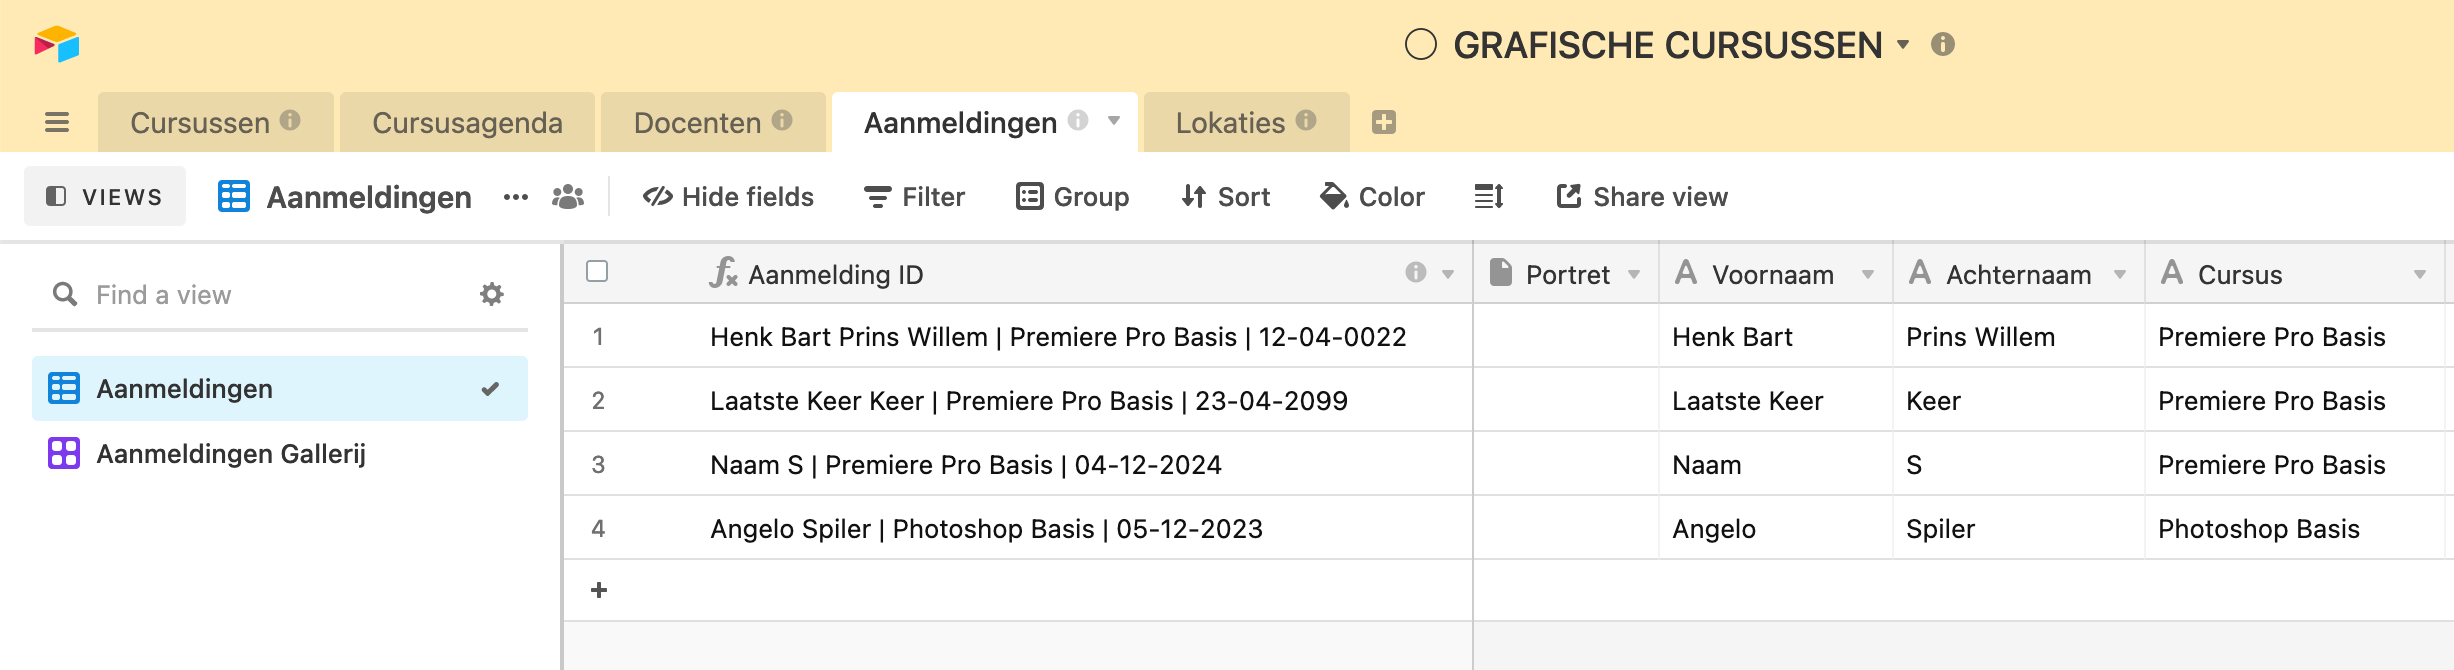Viewport: 2454px width, 670px height.
Task: Click the formula fx icon
Action: (723, 272)
